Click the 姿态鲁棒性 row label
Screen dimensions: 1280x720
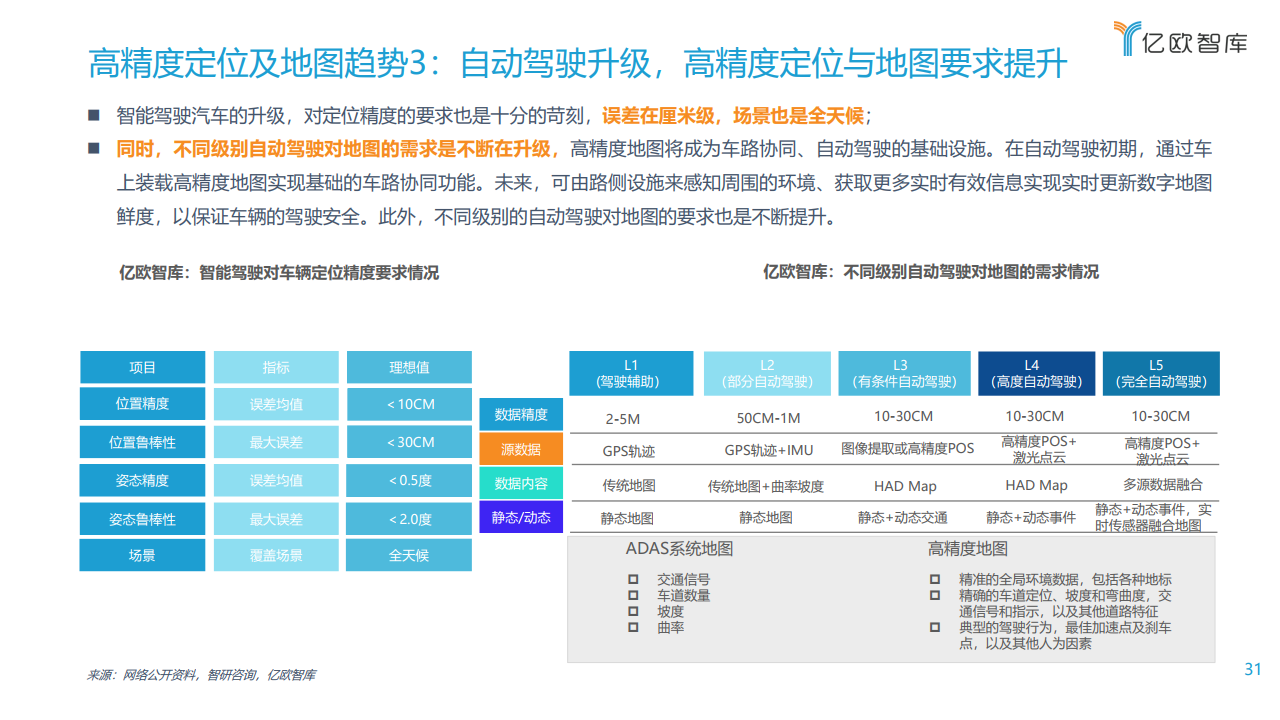click(x=142, y=519)
